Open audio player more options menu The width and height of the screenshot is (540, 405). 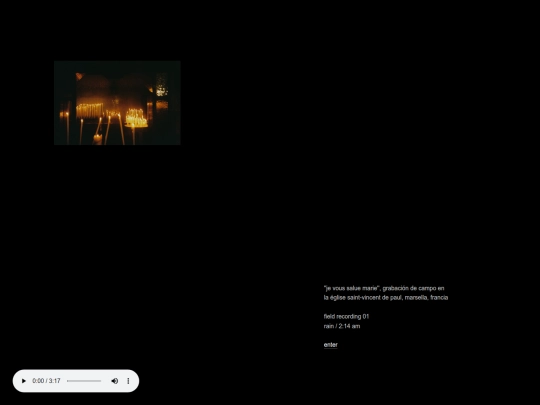(x=128, y=381)
